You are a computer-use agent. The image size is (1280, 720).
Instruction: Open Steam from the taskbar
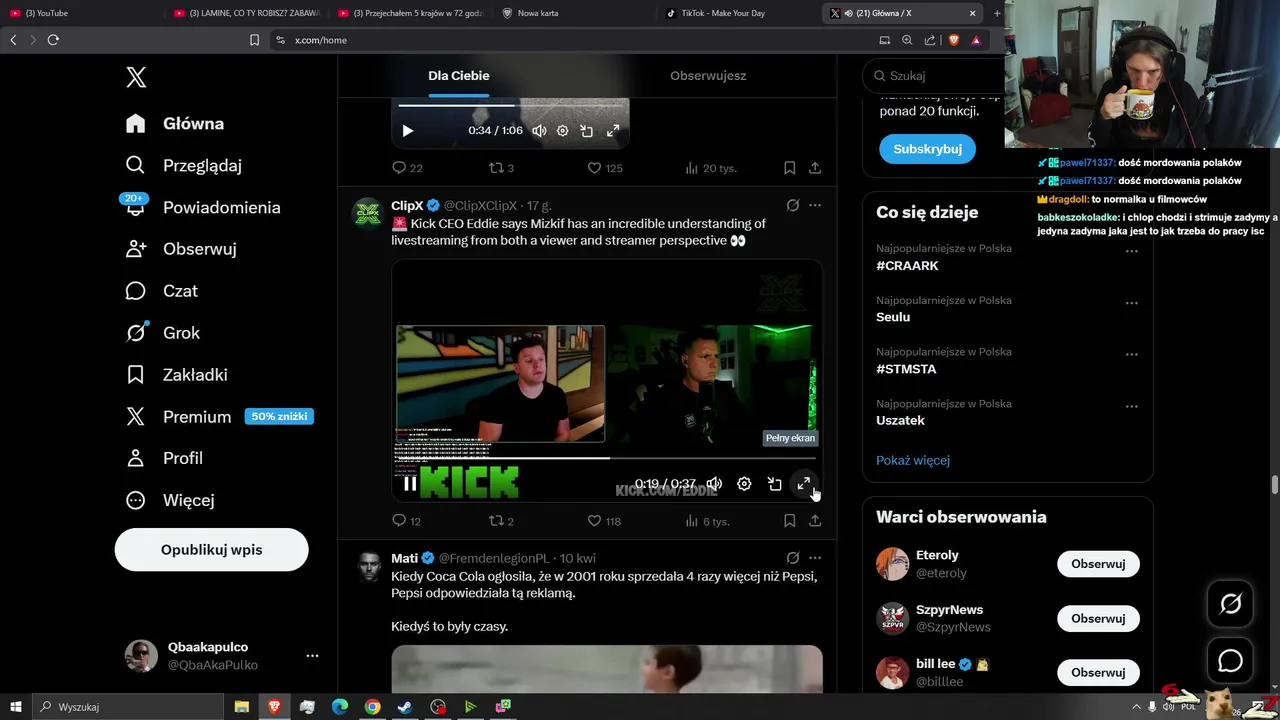tap(405, 707)
